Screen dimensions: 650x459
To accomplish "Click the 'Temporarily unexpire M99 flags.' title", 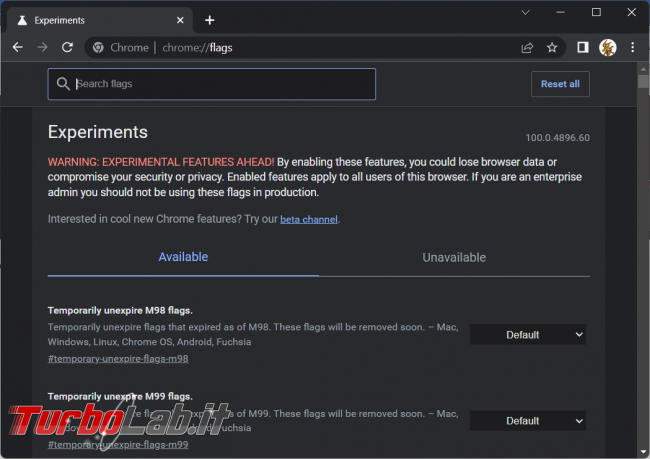I will click(x=120, y=396).
